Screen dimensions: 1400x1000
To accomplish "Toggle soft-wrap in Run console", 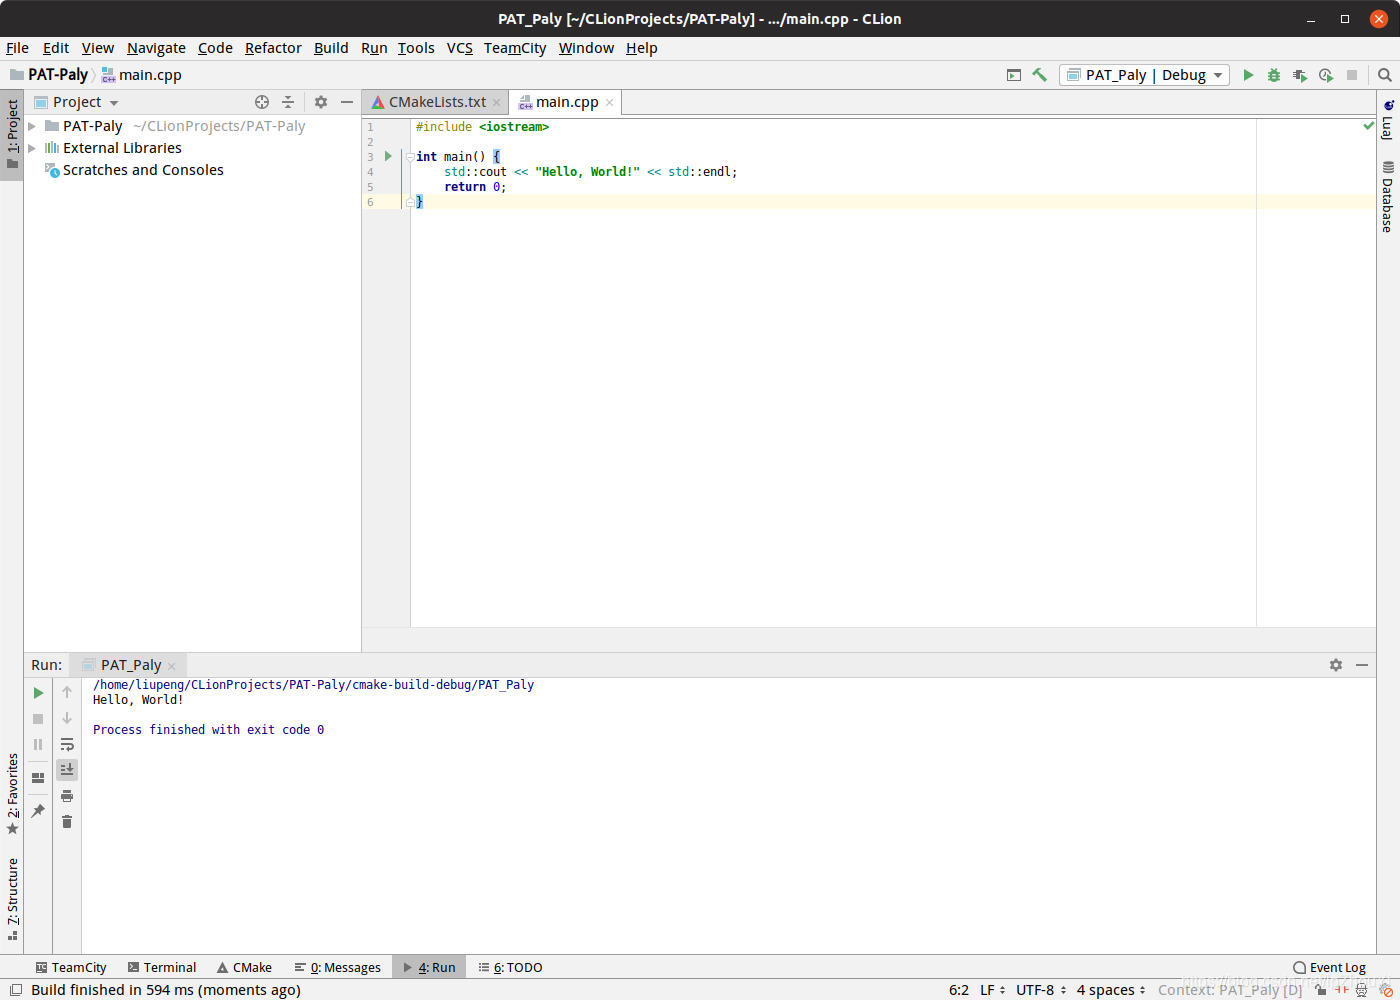I will pyautogui.click(x=67, y=744).
